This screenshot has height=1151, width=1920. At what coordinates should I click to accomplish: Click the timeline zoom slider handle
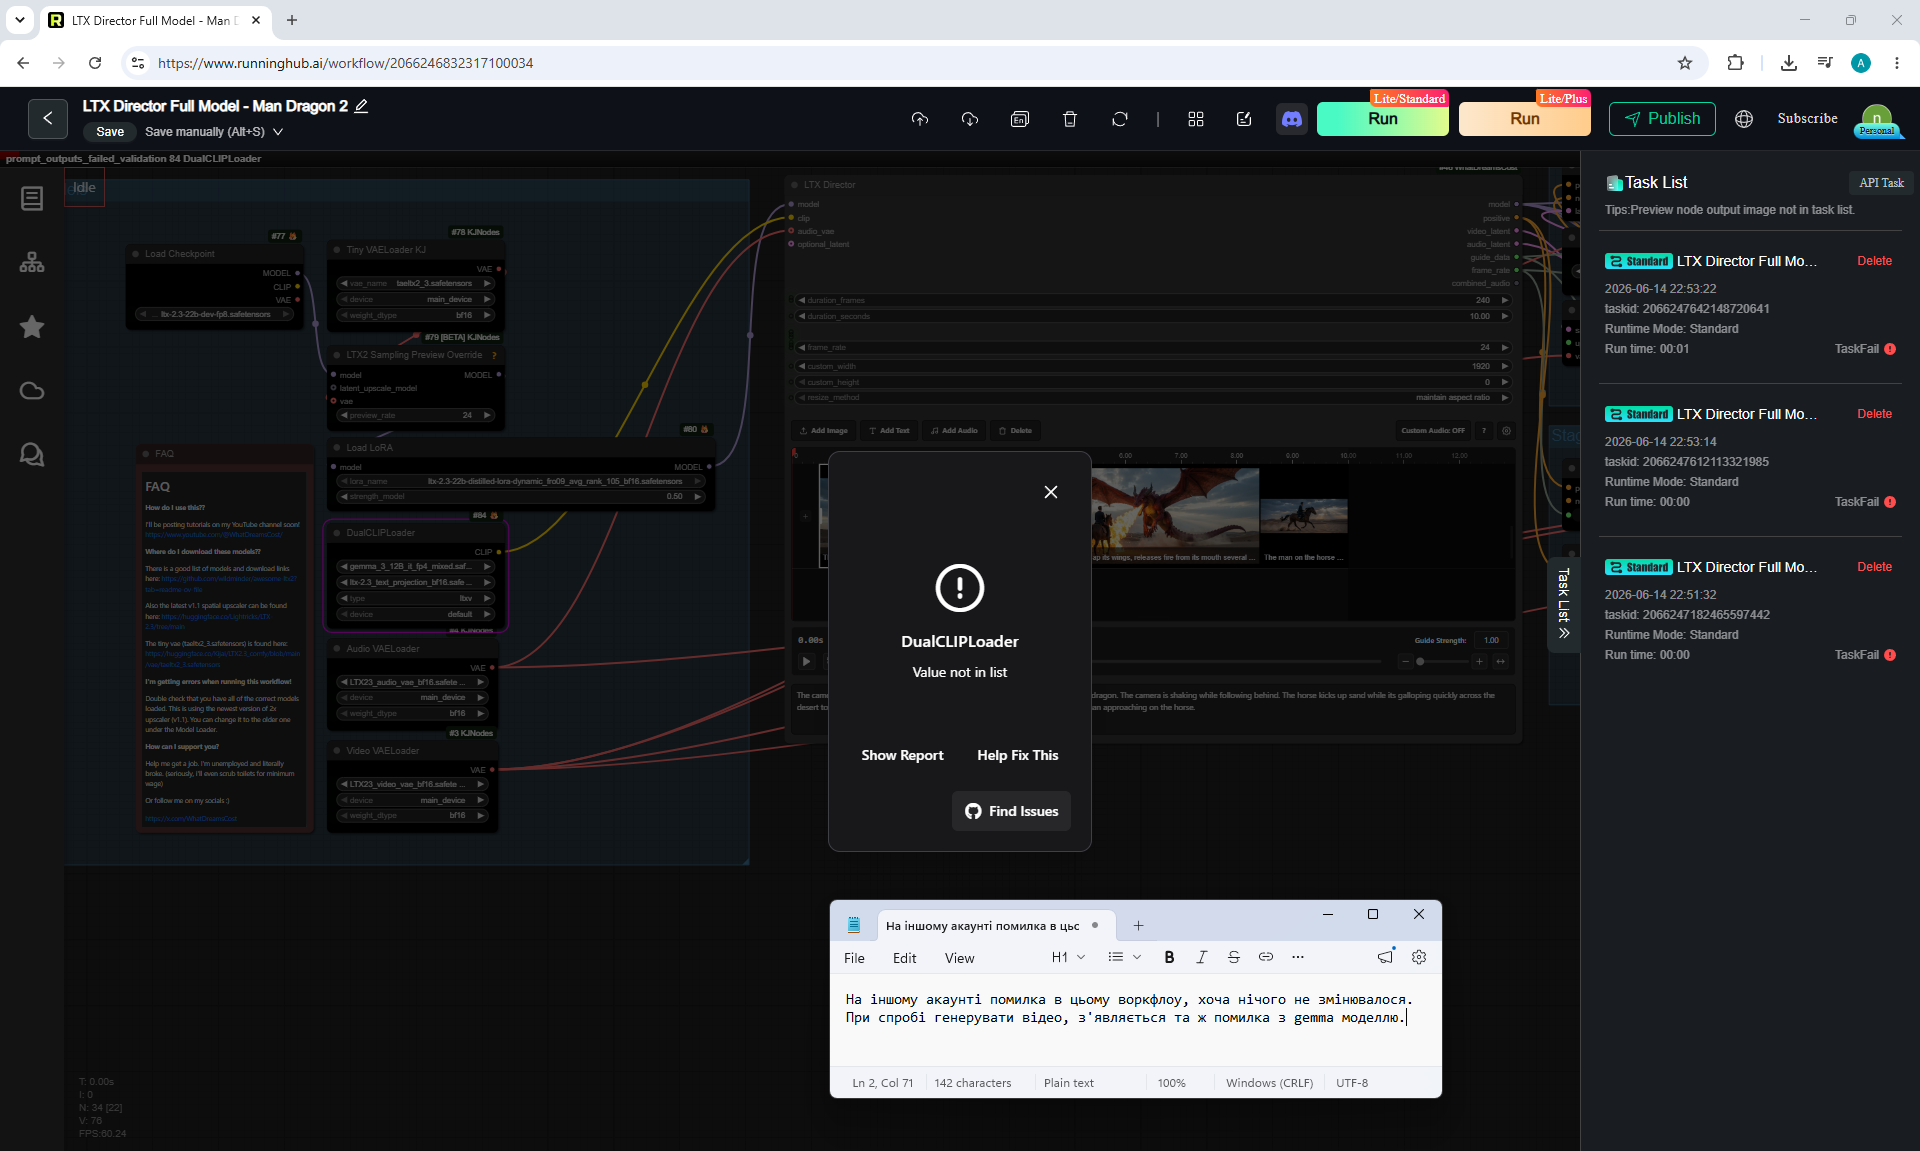(1420, 662)
